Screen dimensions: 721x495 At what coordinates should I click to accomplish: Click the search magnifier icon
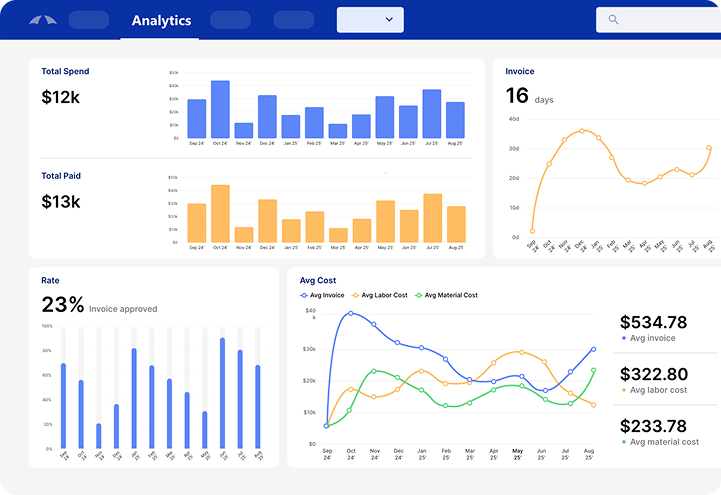[x=613, y=20]
